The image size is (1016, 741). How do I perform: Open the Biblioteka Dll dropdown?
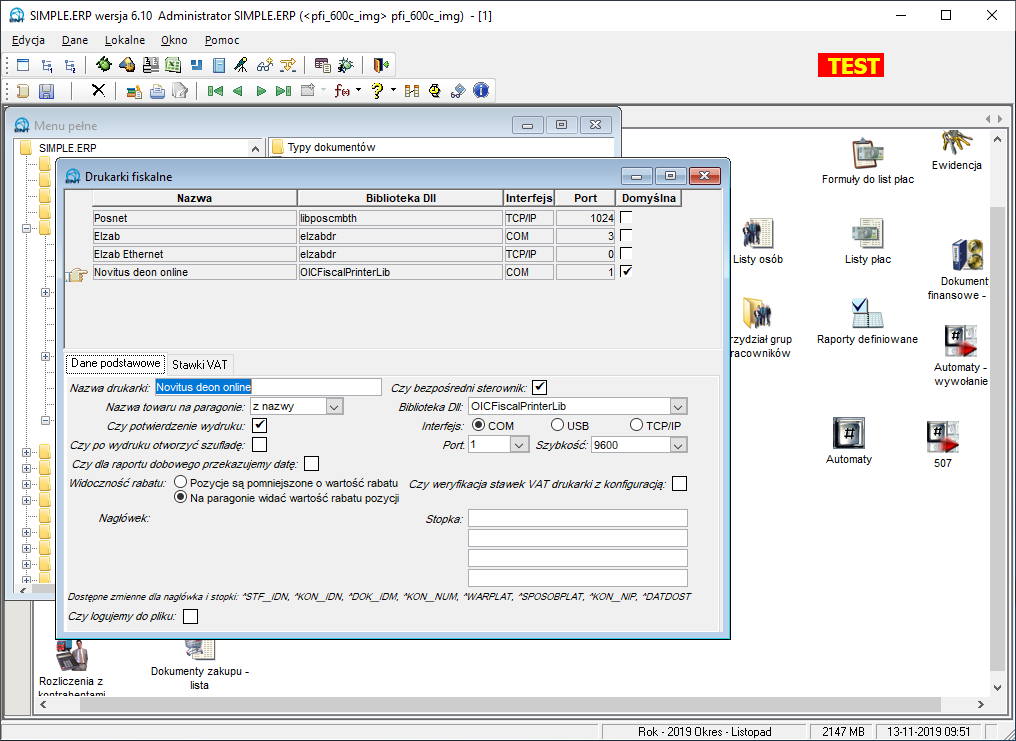pyautogui.click(x=678, y=407)
